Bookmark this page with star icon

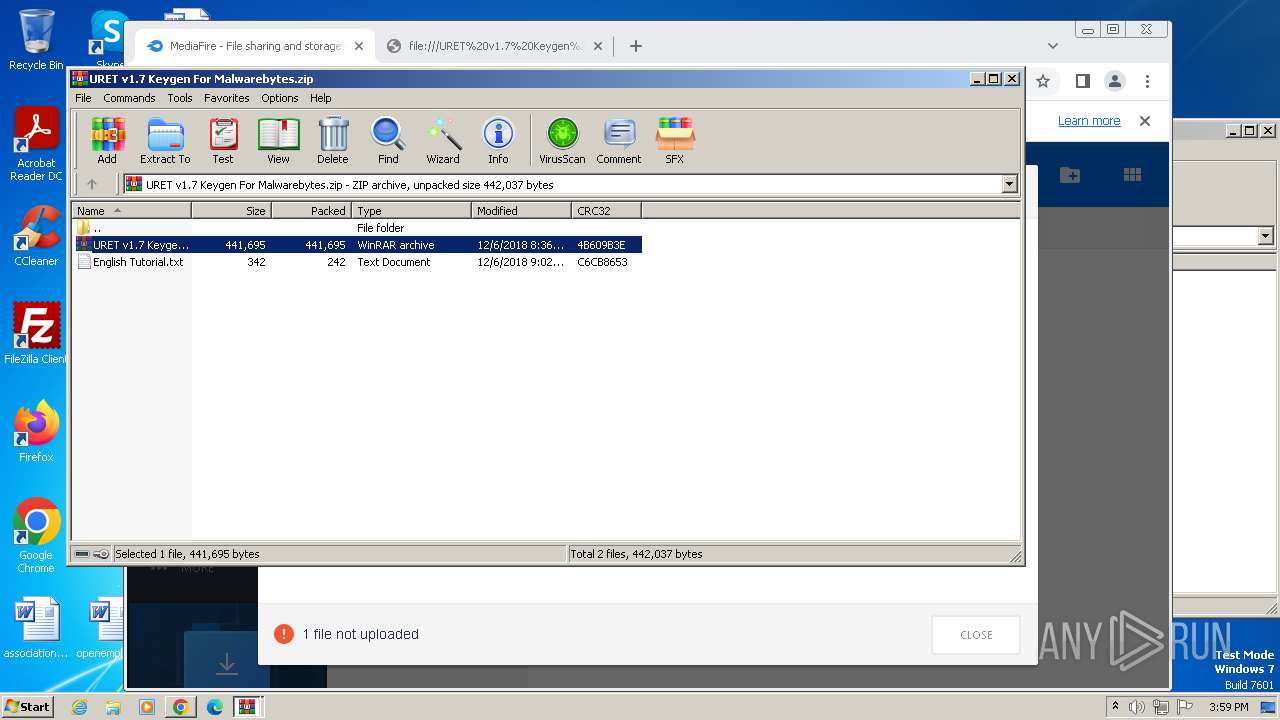click(1043, 81)
